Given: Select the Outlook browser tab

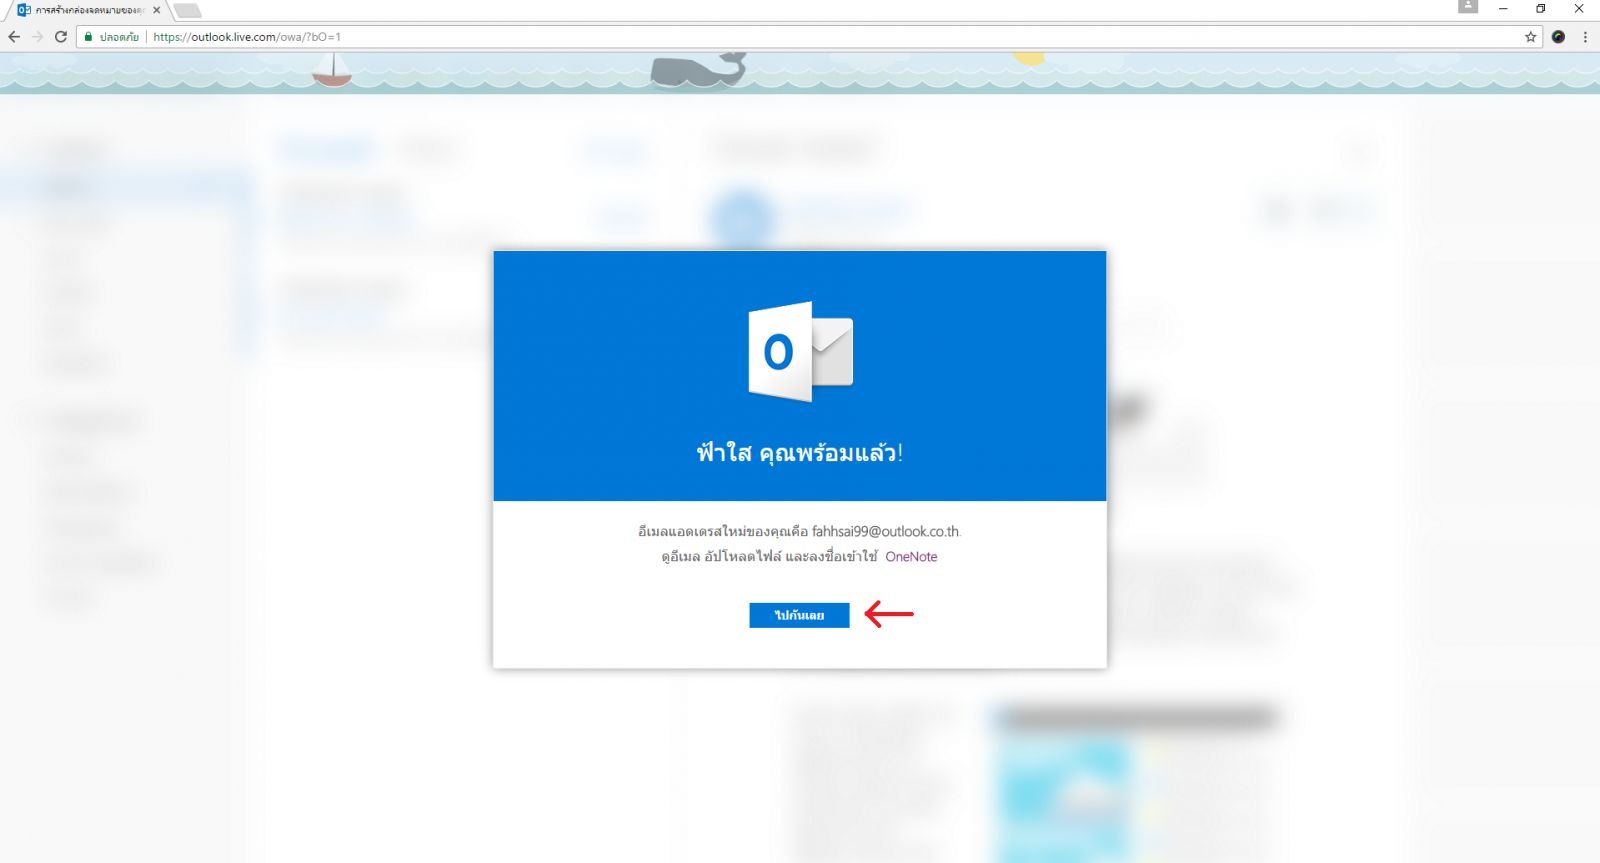Looking at the screenshot, I should (x=88, y=10).
